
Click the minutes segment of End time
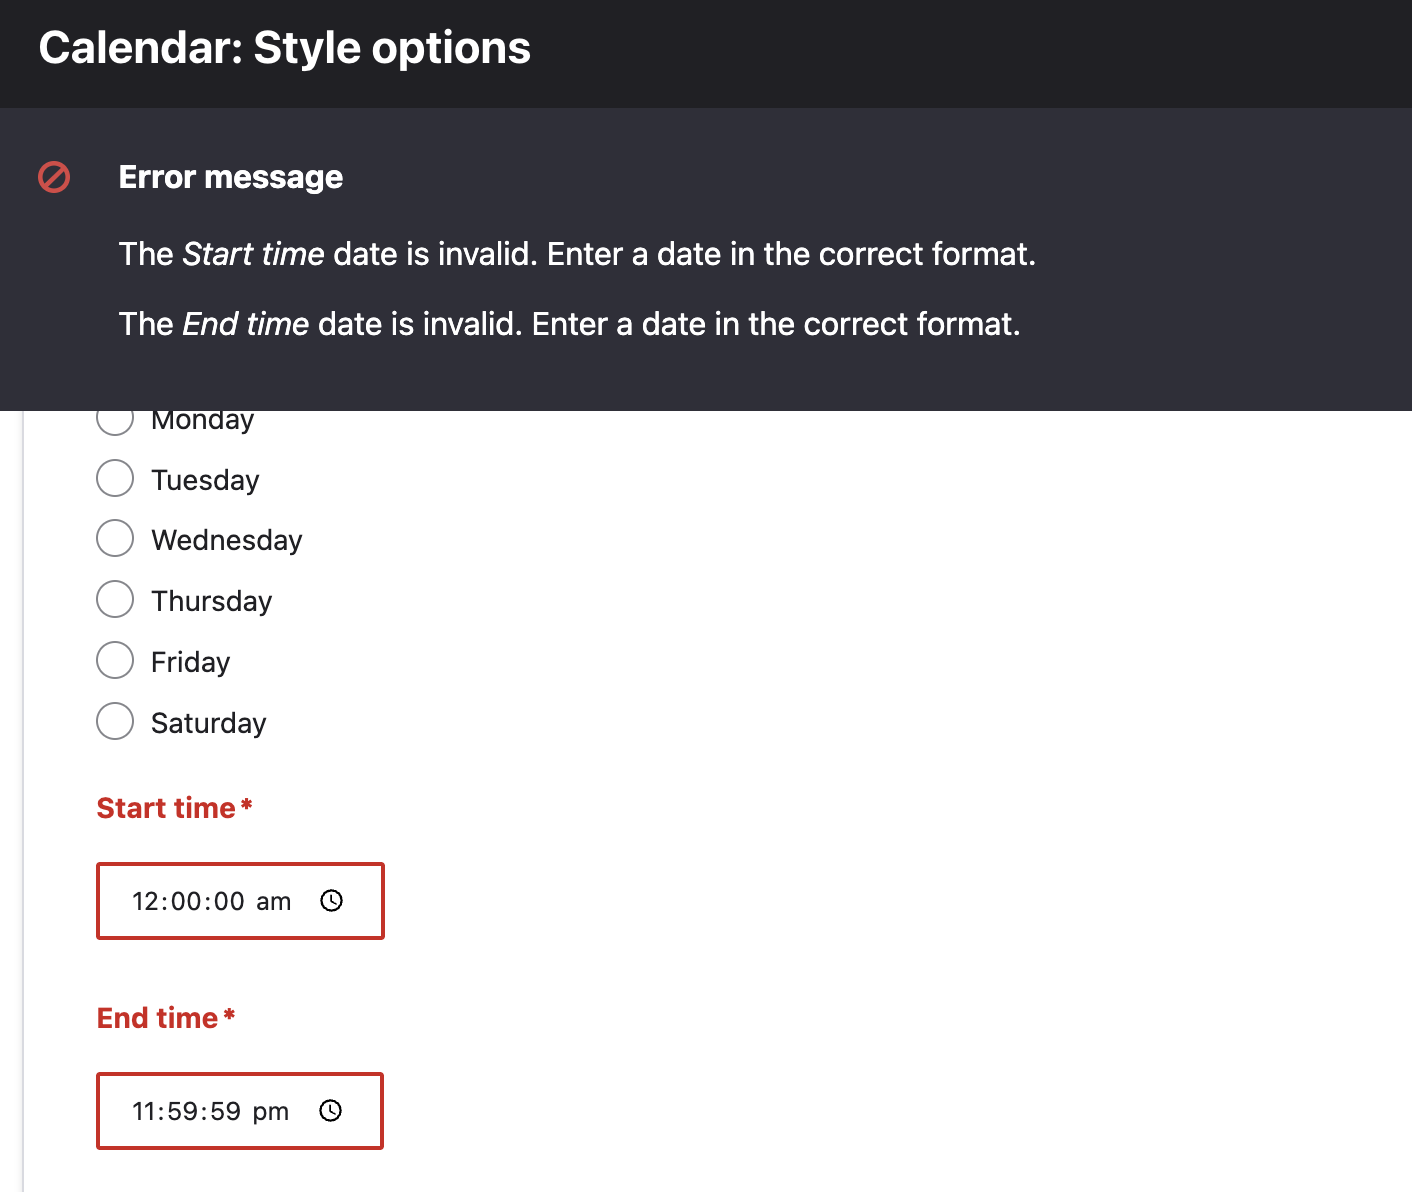click(185, 1112)
